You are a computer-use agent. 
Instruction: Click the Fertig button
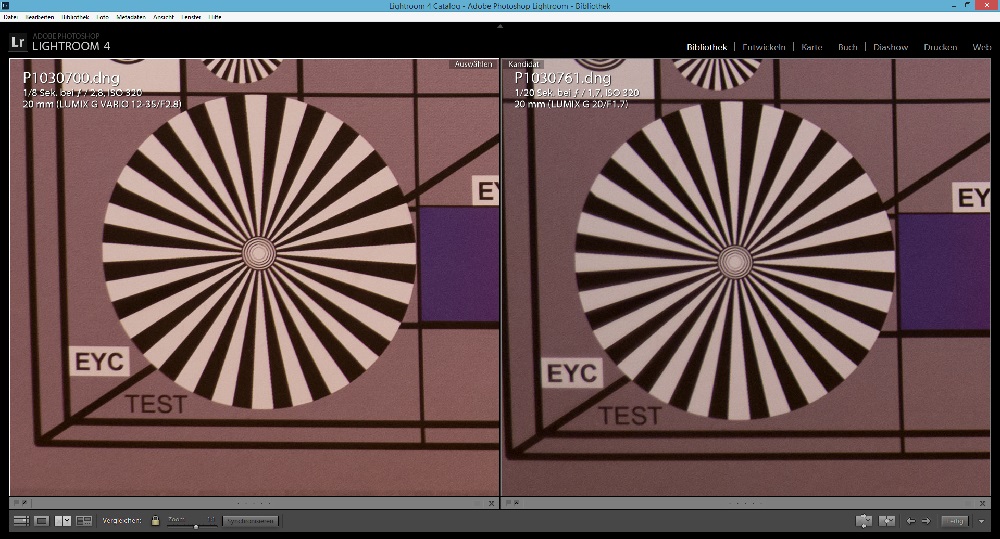coord(955,521)
